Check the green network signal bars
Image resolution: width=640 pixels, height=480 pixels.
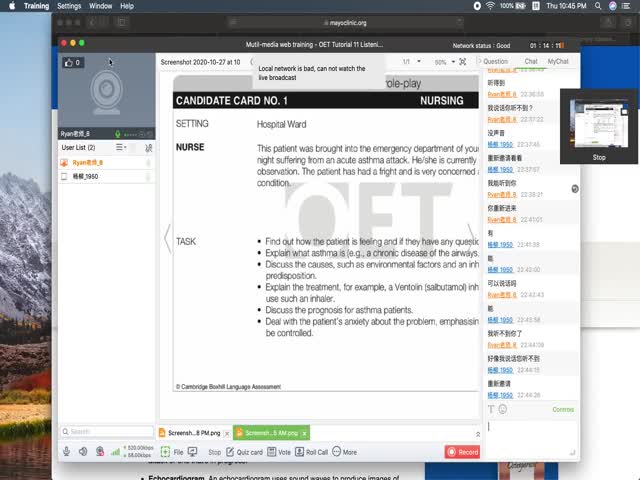click(x=116, y=452)
